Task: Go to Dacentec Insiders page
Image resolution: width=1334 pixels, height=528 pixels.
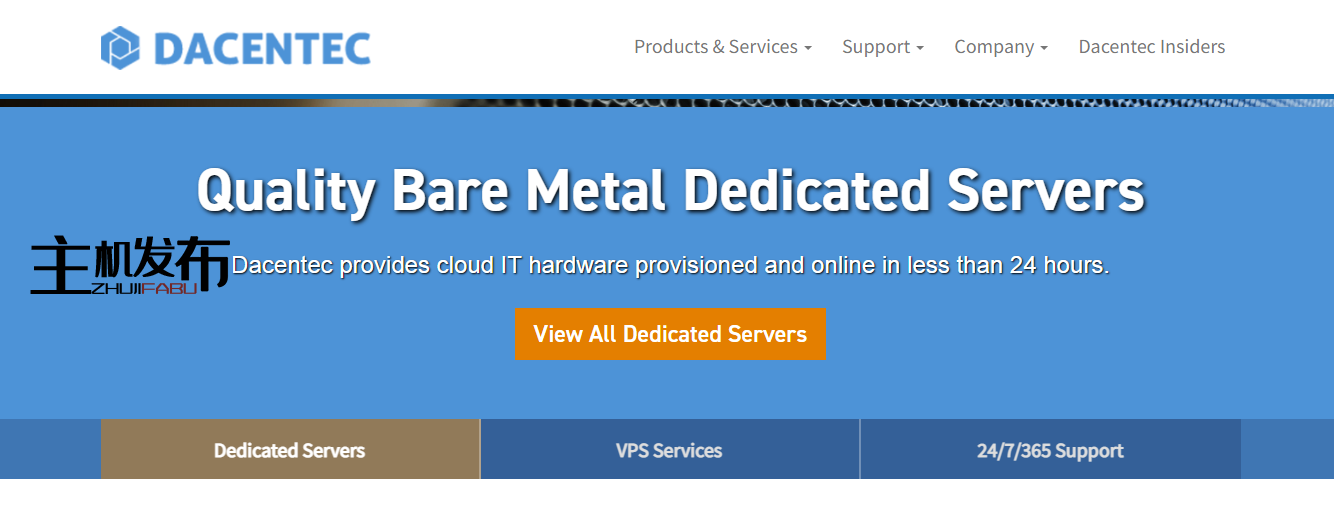Action: 1151,47
